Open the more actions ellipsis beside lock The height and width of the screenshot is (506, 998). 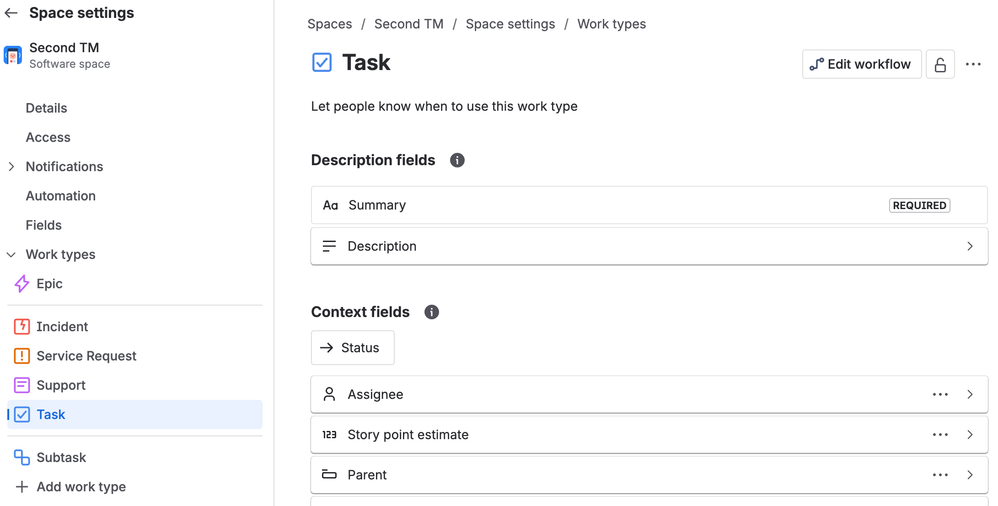coord(973,64)
